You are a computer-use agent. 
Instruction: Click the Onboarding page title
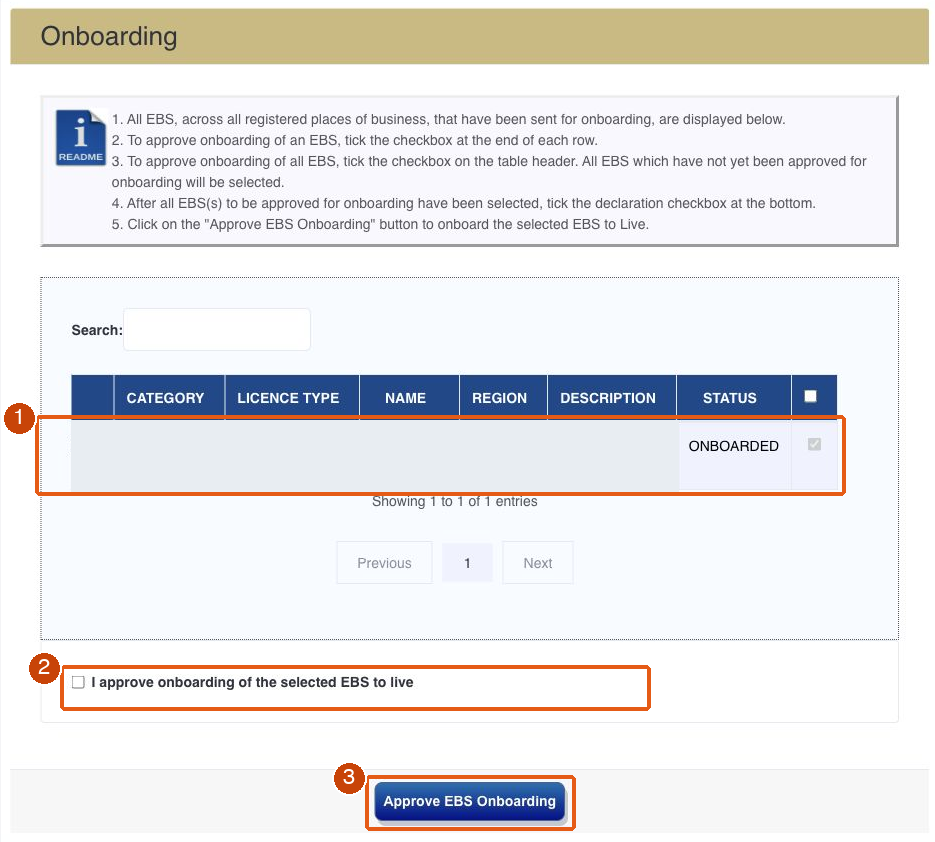click(109, 36)
